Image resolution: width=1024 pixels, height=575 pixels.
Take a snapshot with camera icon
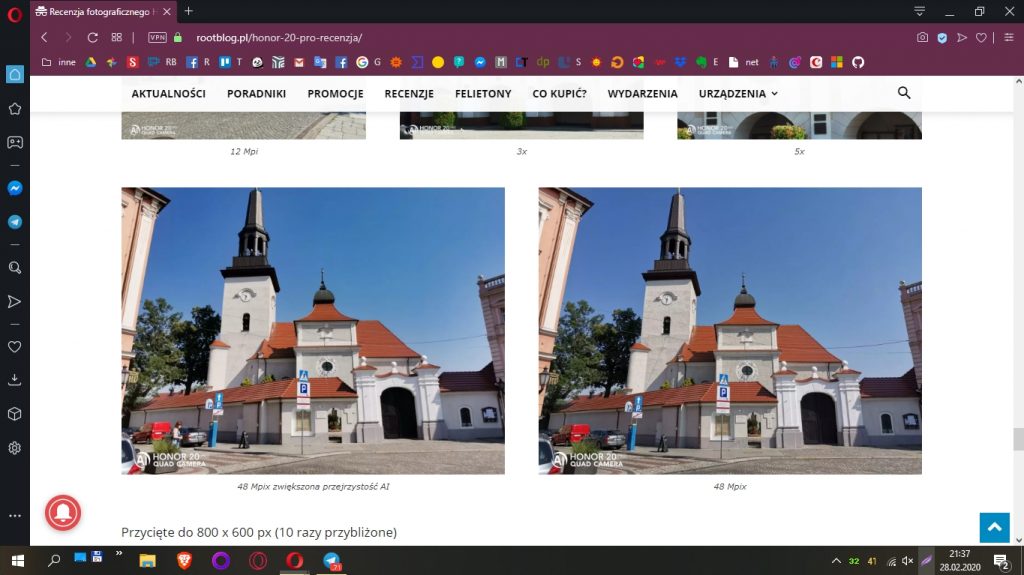922,37
